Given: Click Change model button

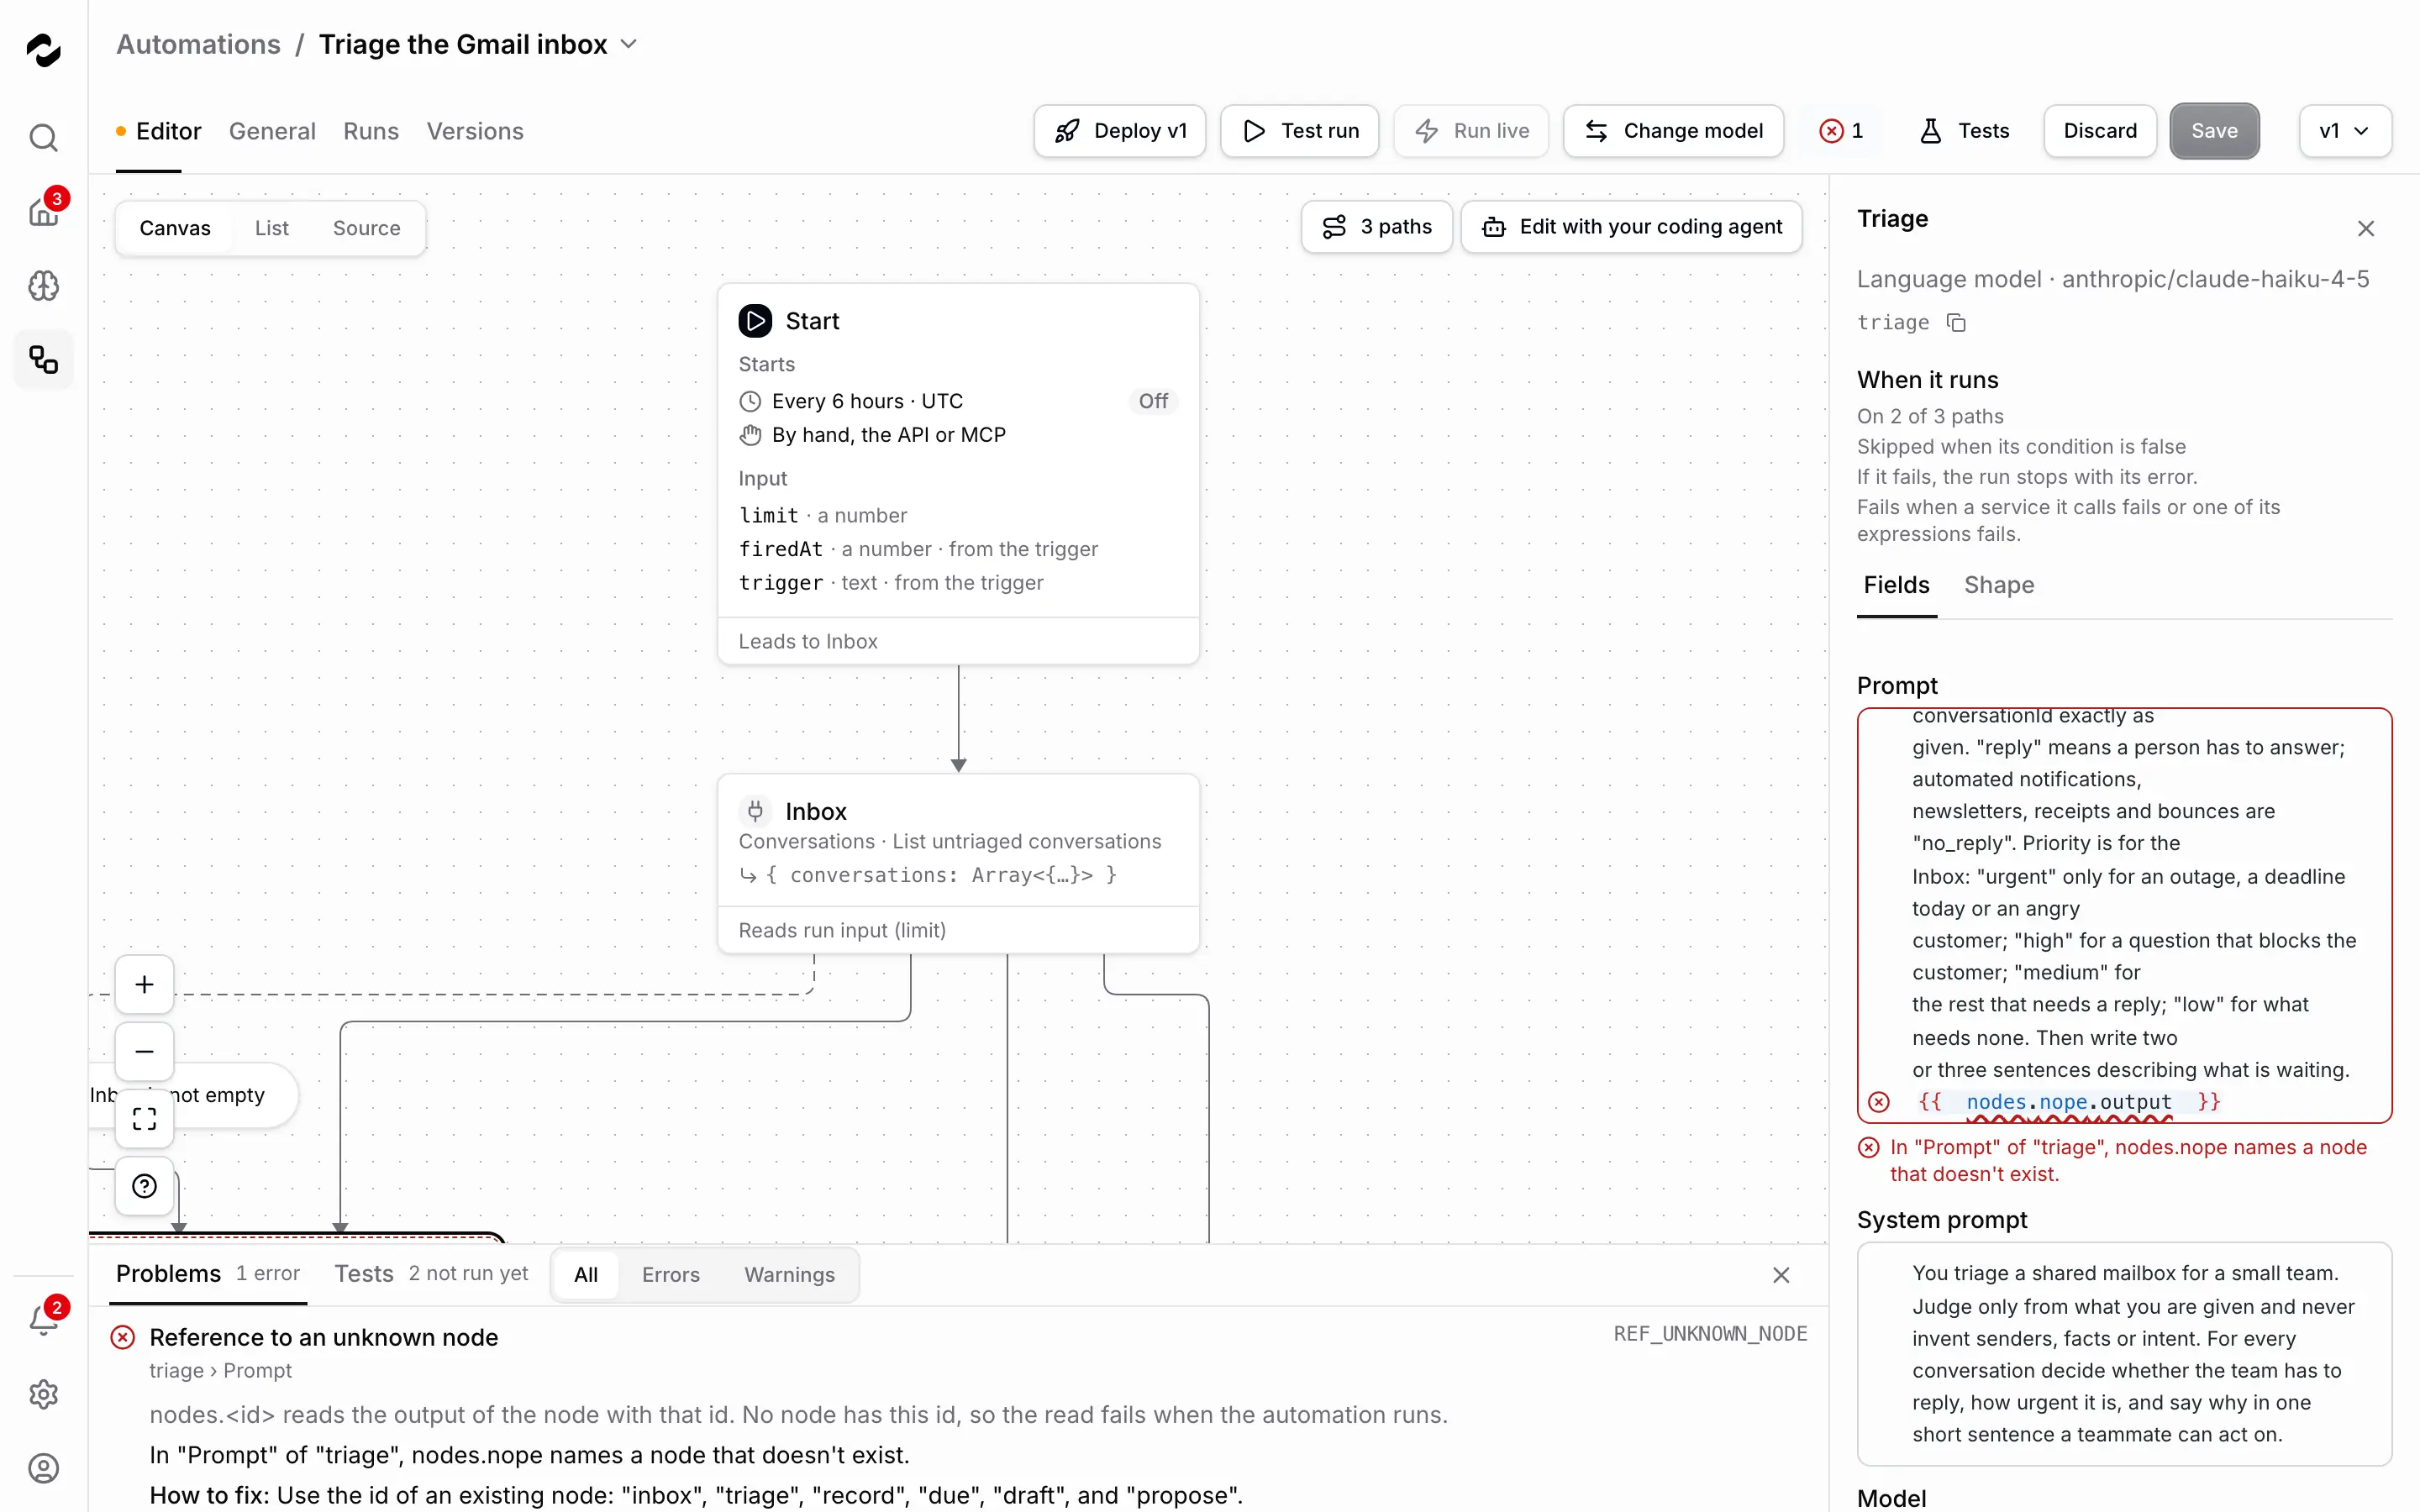Looking at the screenshot, I should click(1673, 131).
